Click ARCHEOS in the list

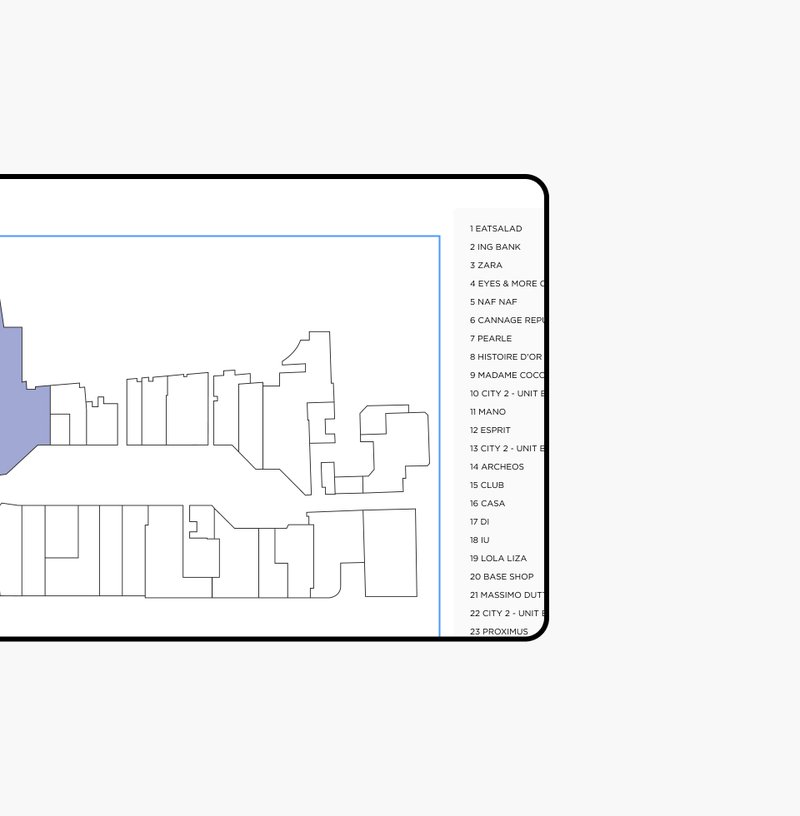coord(497,467)
